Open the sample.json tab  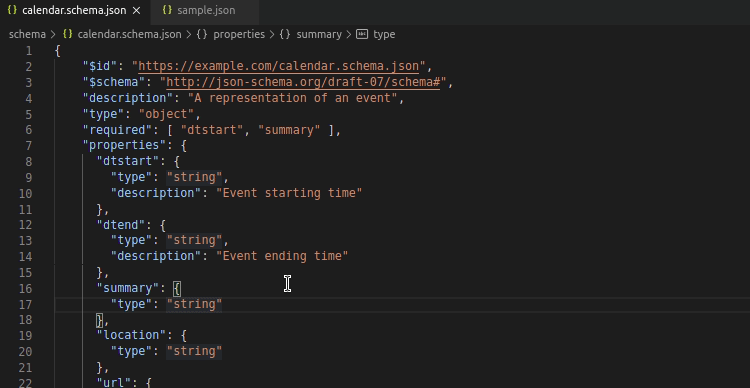point(206,11)
